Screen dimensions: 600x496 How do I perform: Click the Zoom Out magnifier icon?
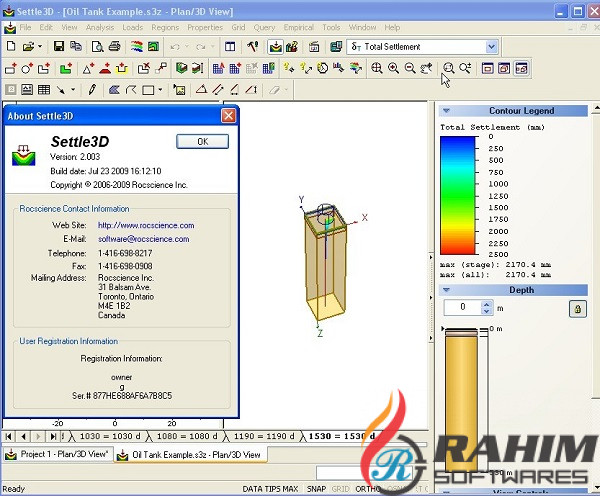pos(410,69)
